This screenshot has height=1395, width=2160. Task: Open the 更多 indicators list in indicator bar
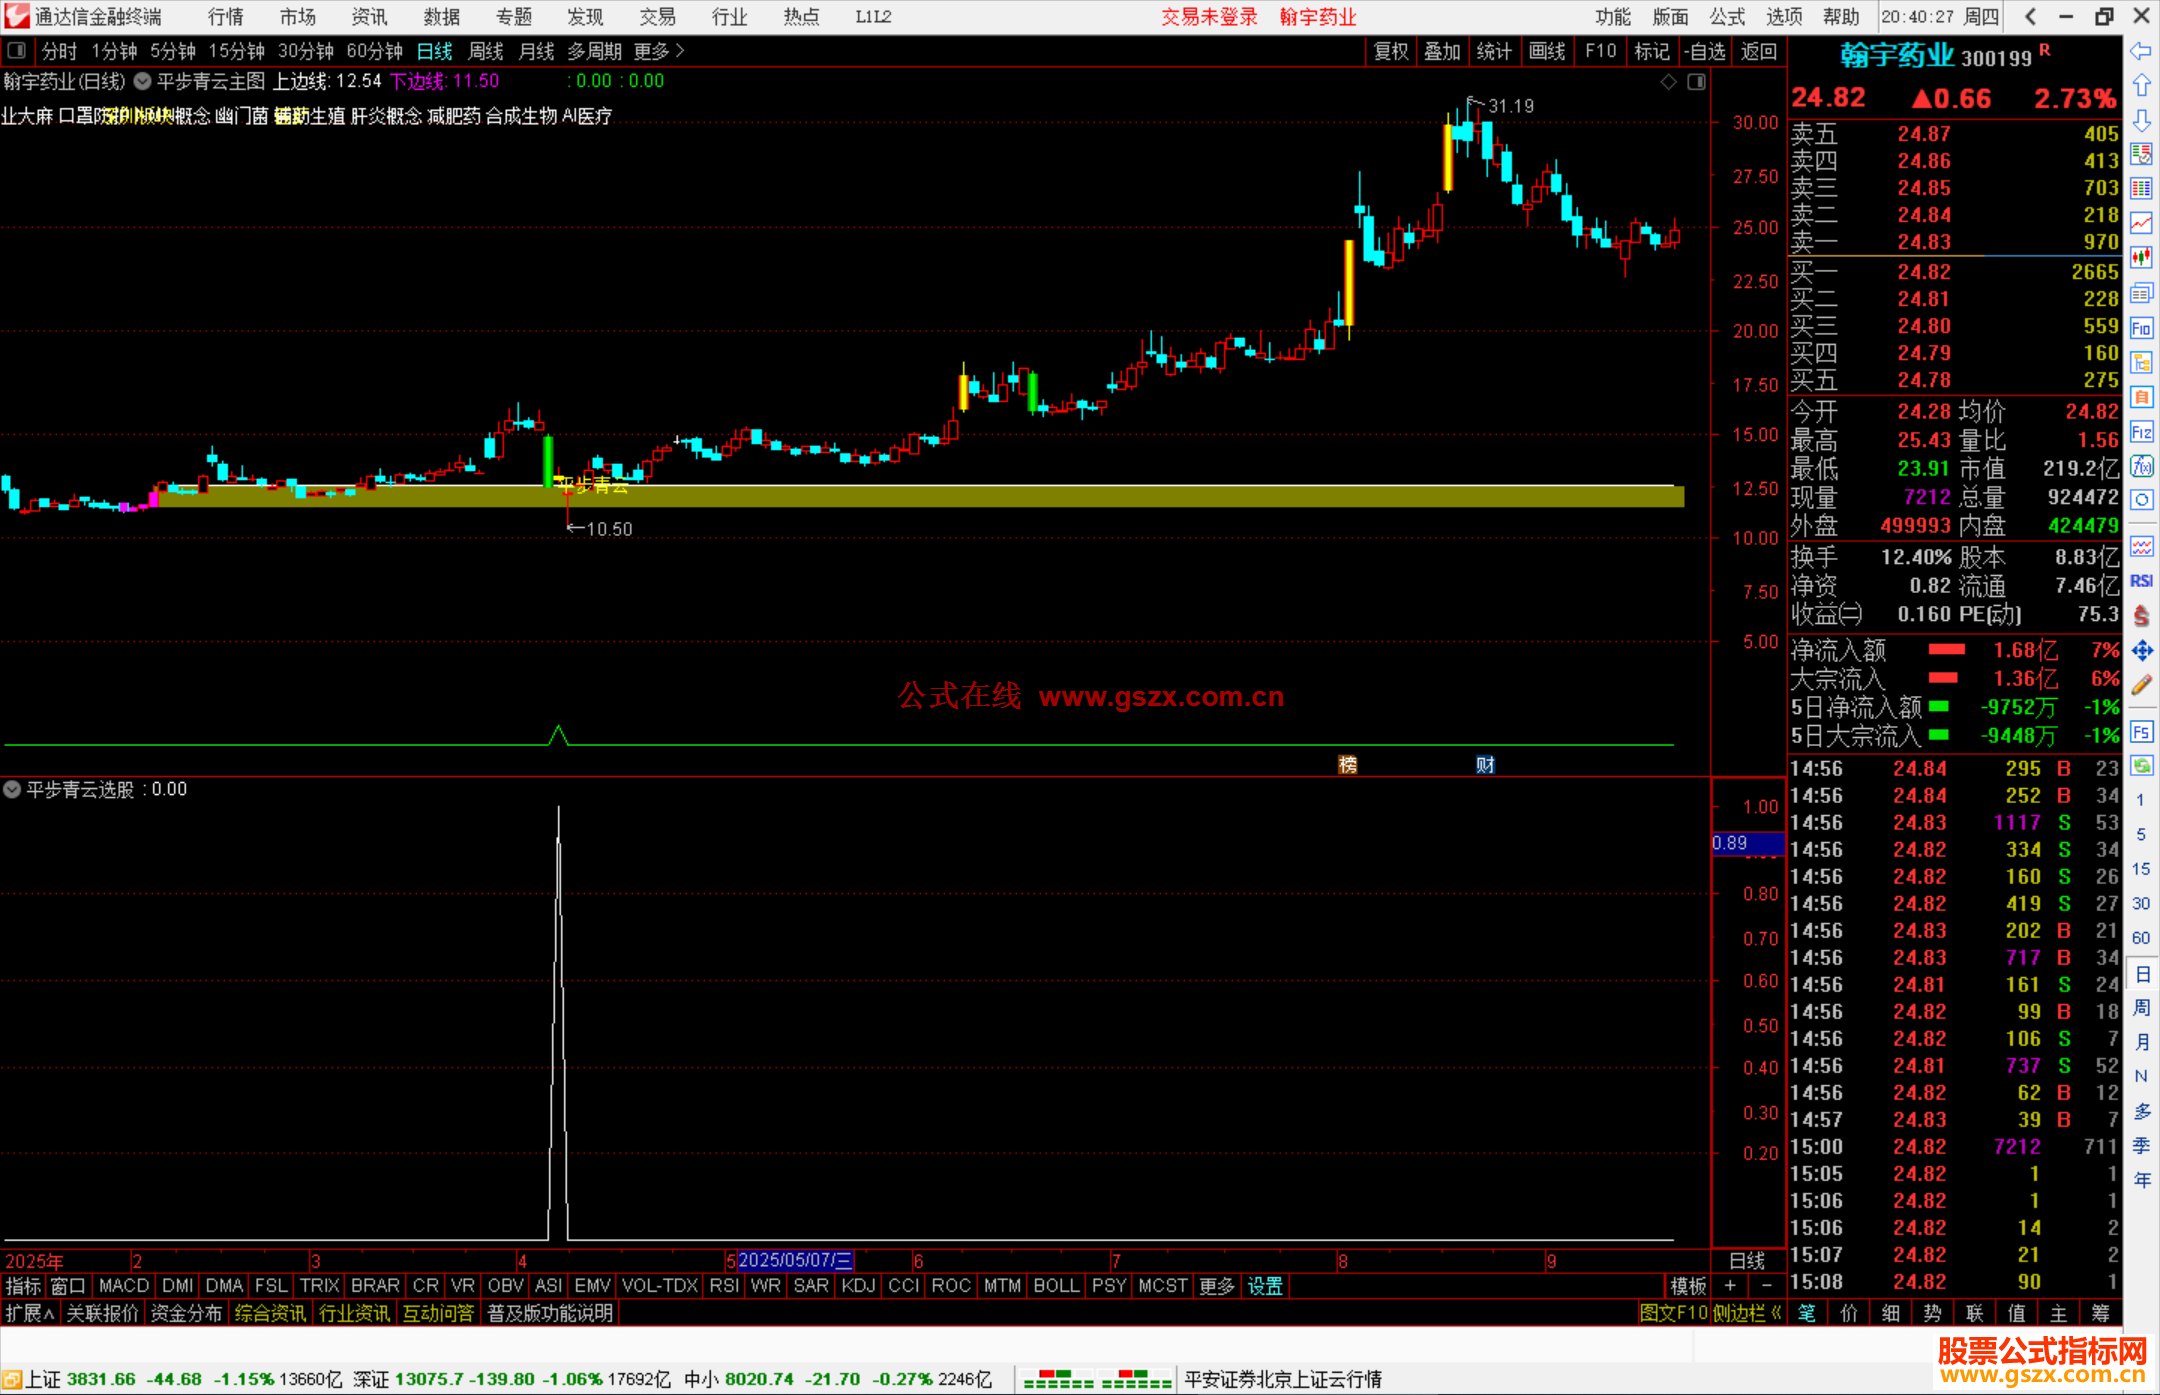coord(1217,1286)
